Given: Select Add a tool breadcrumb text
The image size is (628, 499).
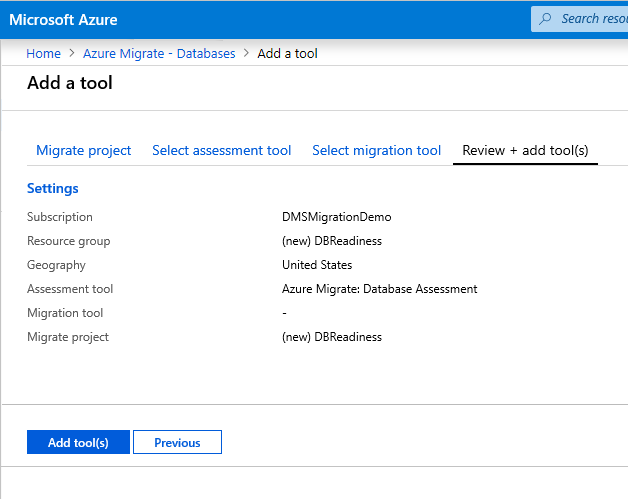Looking at the screenshot, I should (287, 53).
